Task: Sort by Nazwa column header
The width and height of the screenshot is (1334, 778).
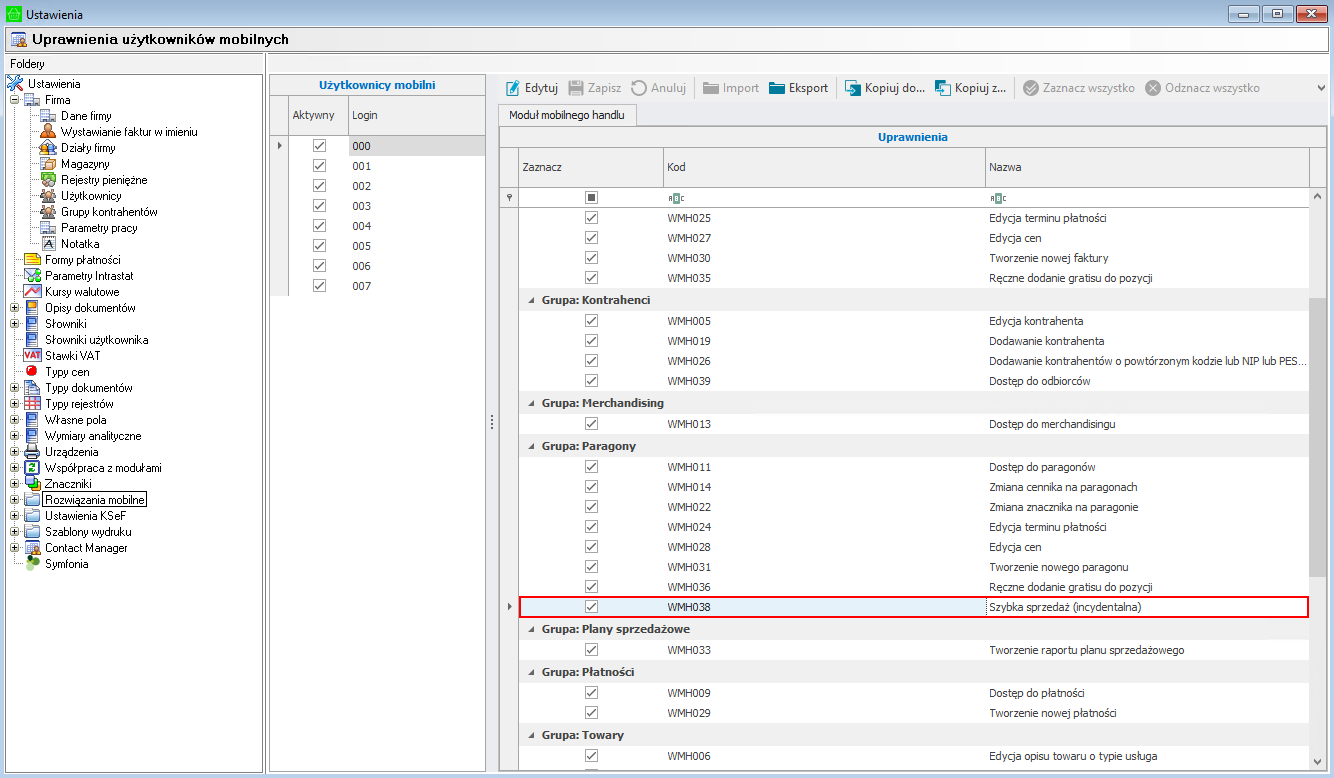Action: point(1147,167)
